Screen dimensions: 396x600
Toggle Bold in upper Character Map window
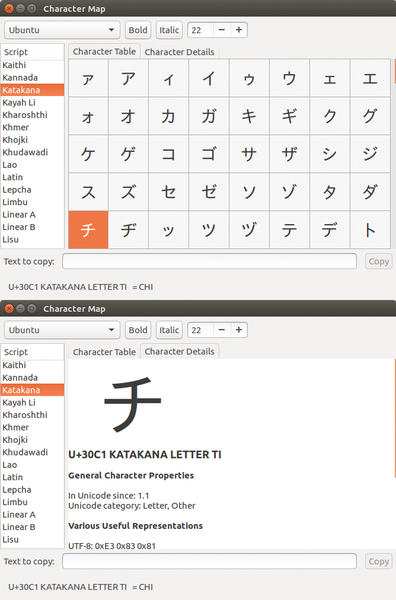tap(138, 30)
